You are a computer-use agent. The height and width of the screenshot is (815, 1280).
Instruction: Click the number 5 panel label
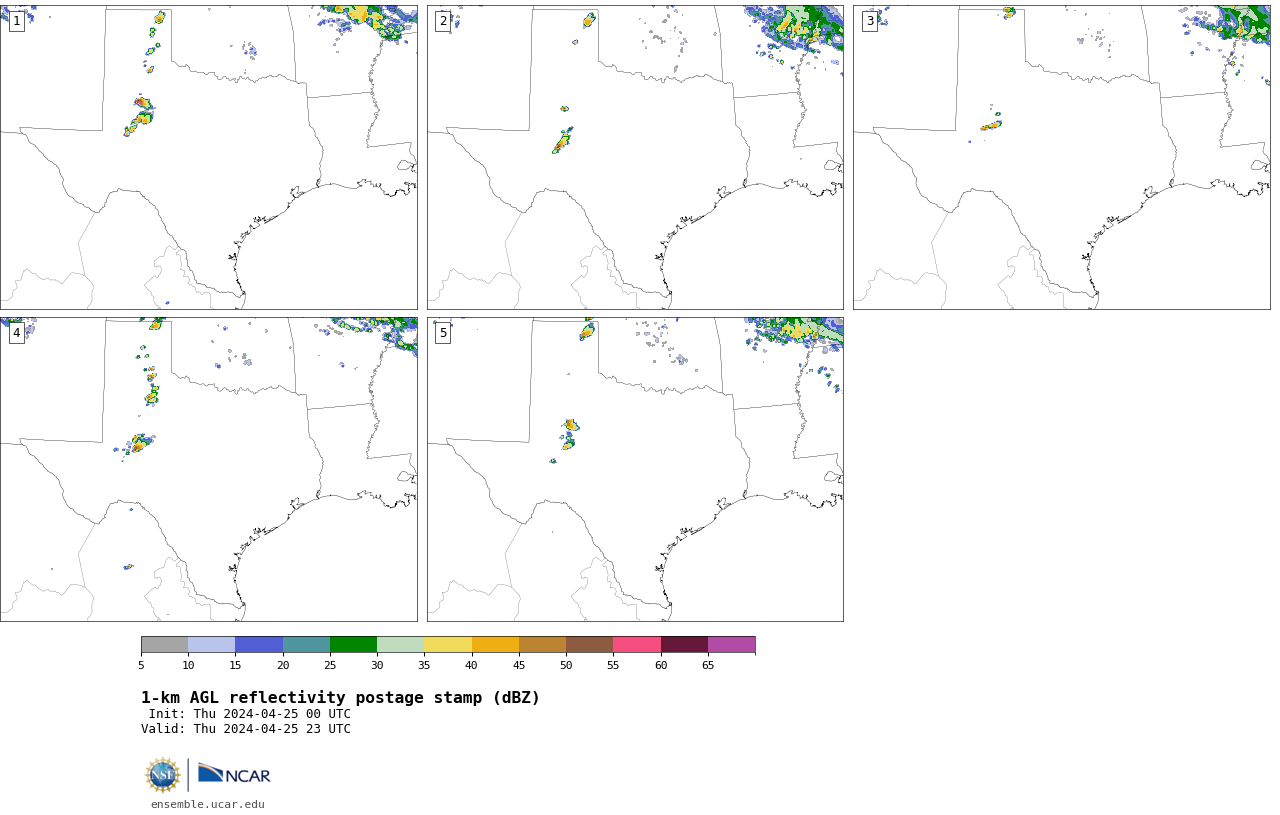(443, 333)
